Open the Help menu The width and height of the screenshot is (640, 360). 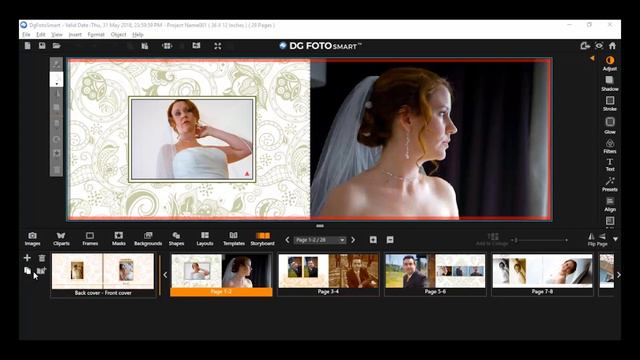pyautogui.click(x=138, y=35)
